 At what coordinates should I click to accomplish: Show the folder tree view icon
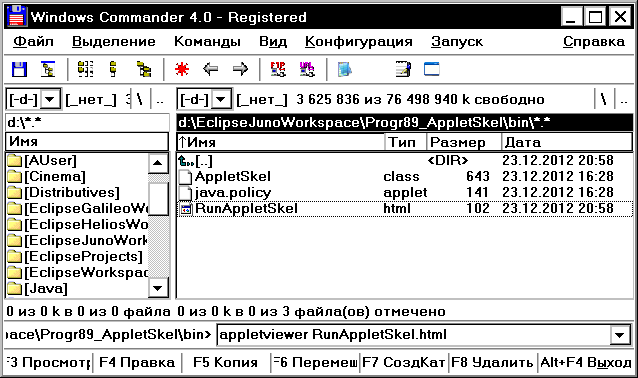[x=143, y=70]
